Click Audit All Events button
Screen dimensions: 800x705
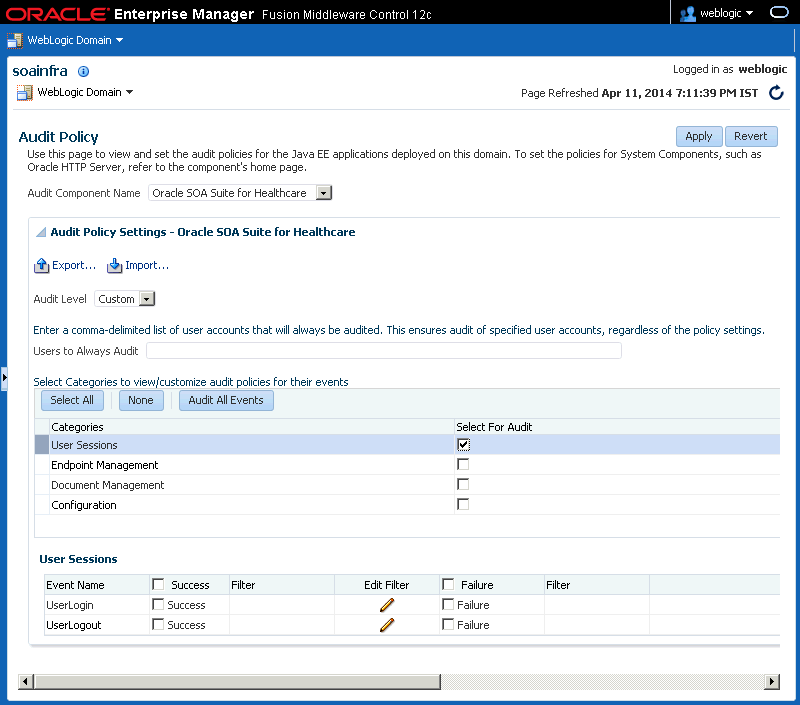226,400
